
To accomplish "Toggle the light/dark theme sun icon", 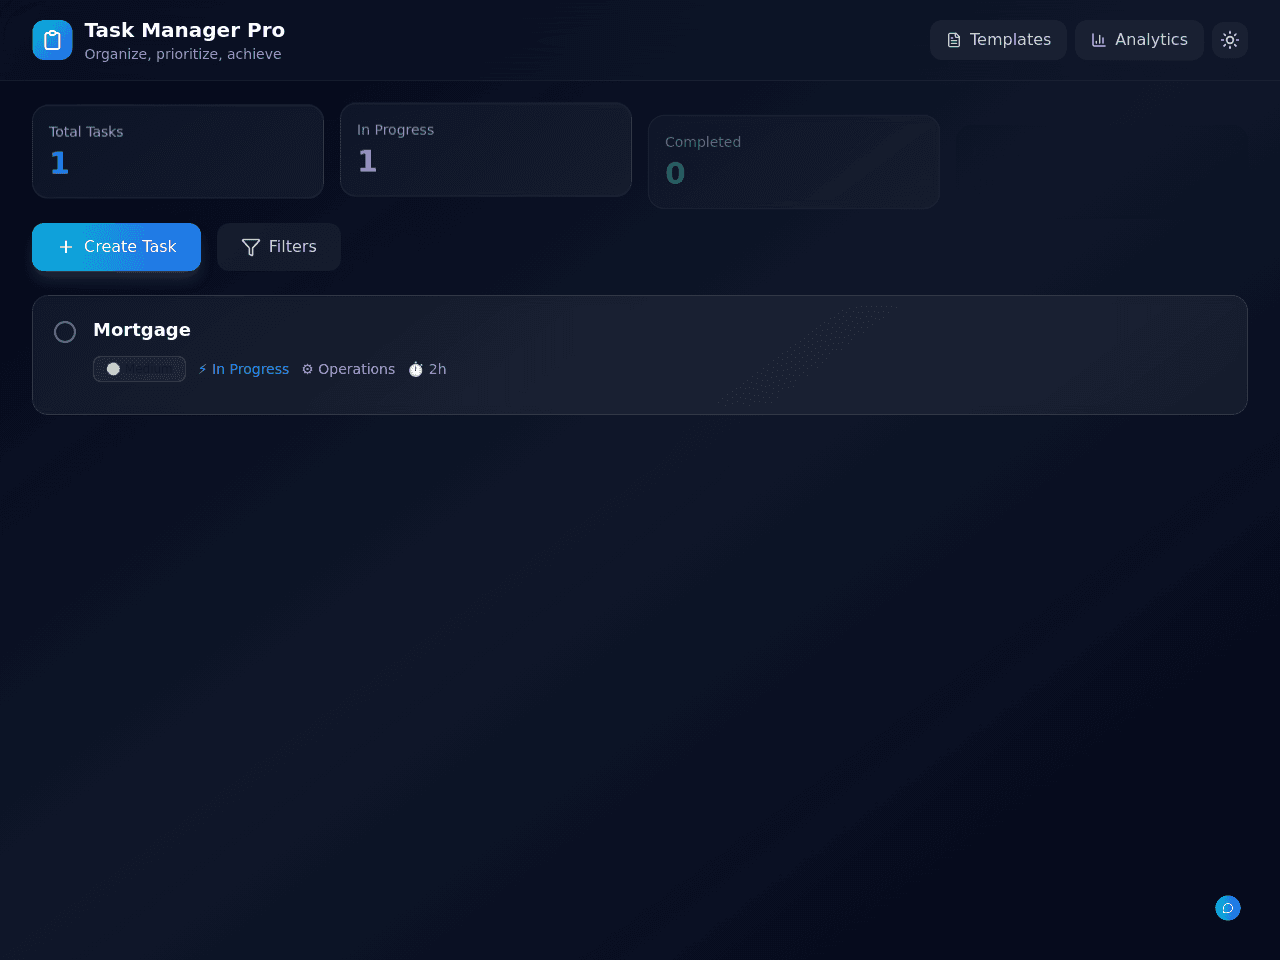I will (1230, 40).
